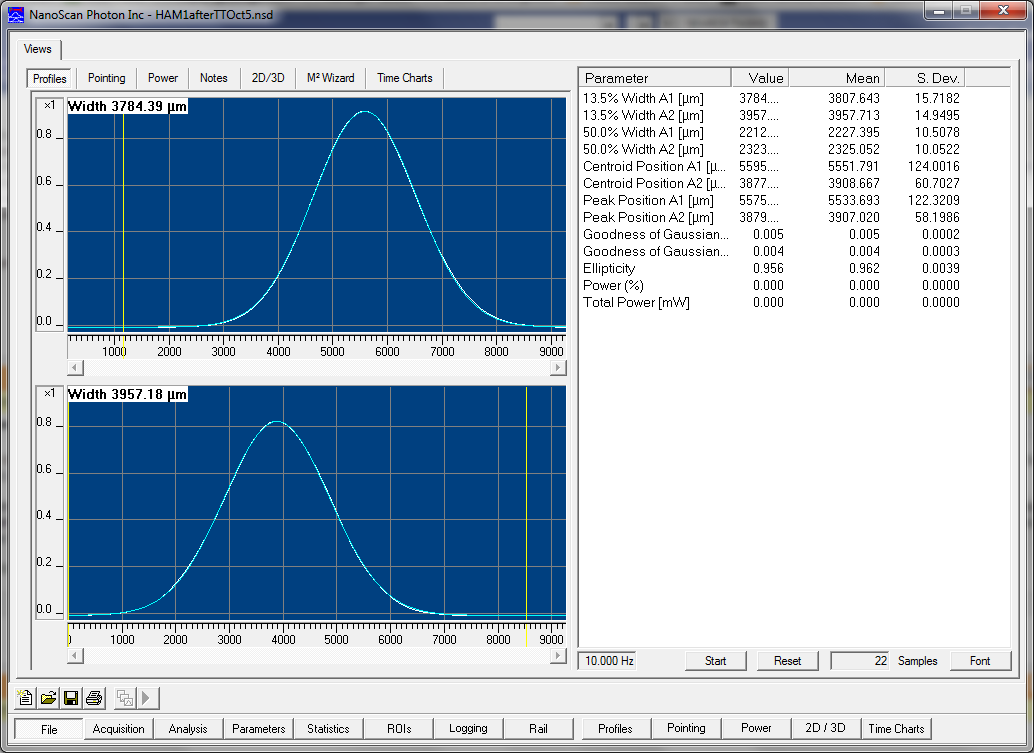Click the samples count input field
This screenshot has width=1034, height=753.
pyautogui.click(x=860, y=661)
